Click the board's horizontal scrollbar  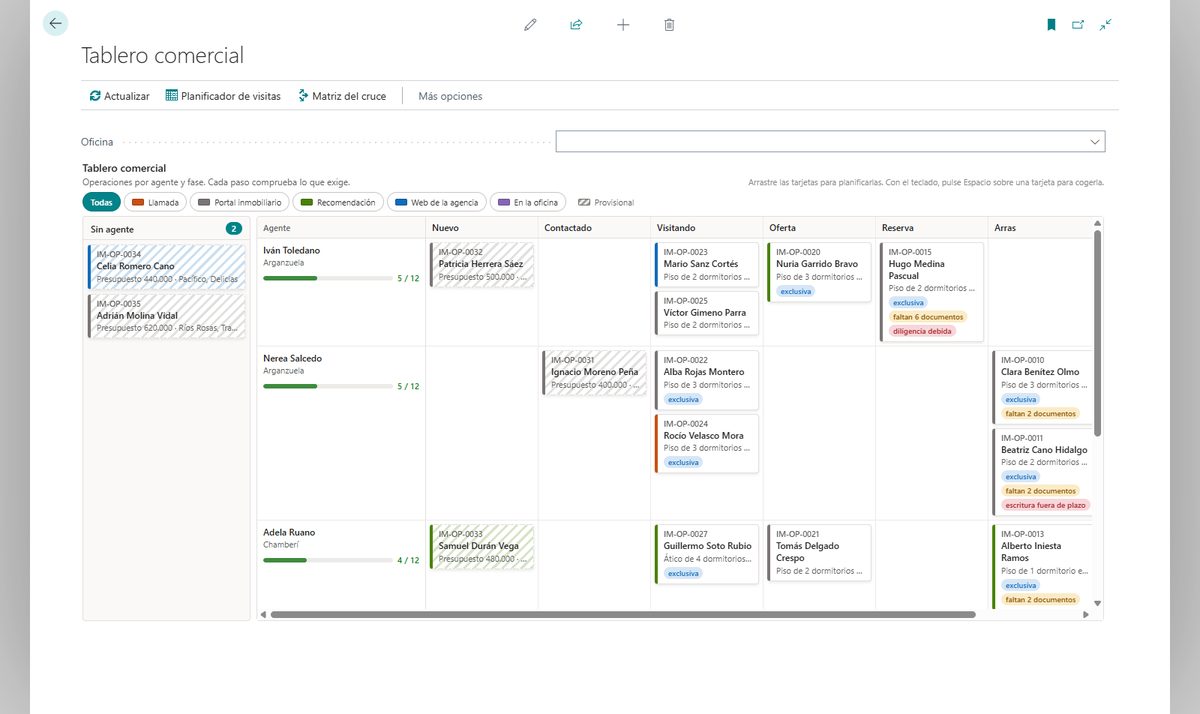click(x=622, y=614)
